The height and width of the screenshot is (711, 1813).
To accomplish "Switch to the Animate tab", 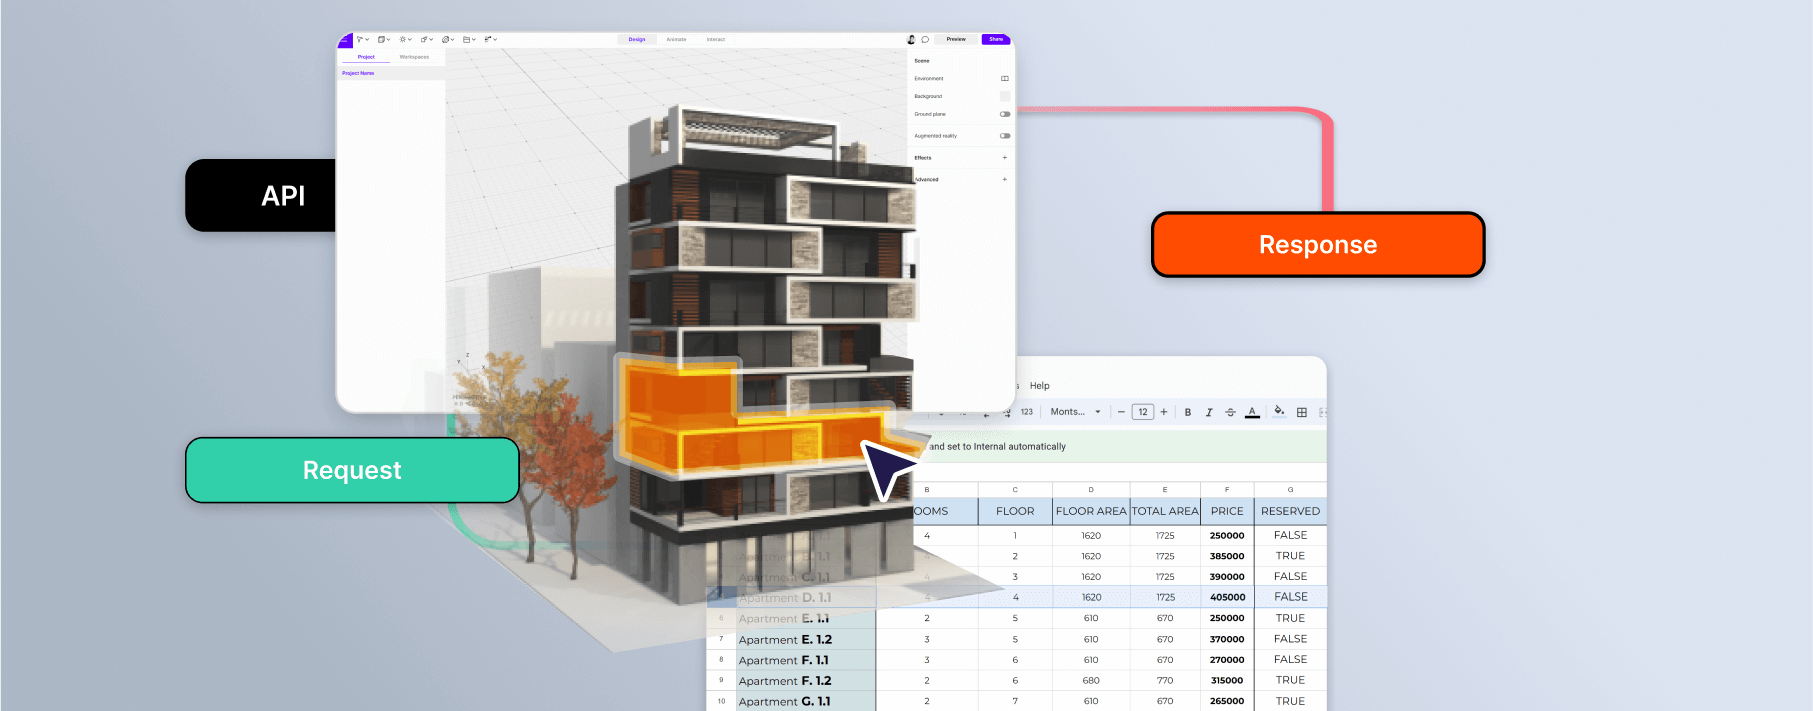I will point(676,40).
